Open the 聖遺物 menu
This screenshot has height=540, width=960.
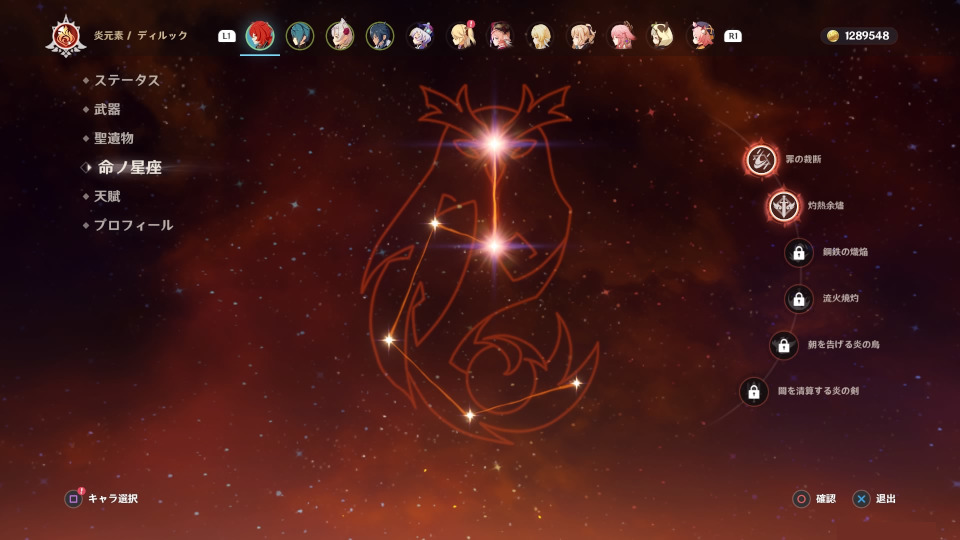(114, 138)
